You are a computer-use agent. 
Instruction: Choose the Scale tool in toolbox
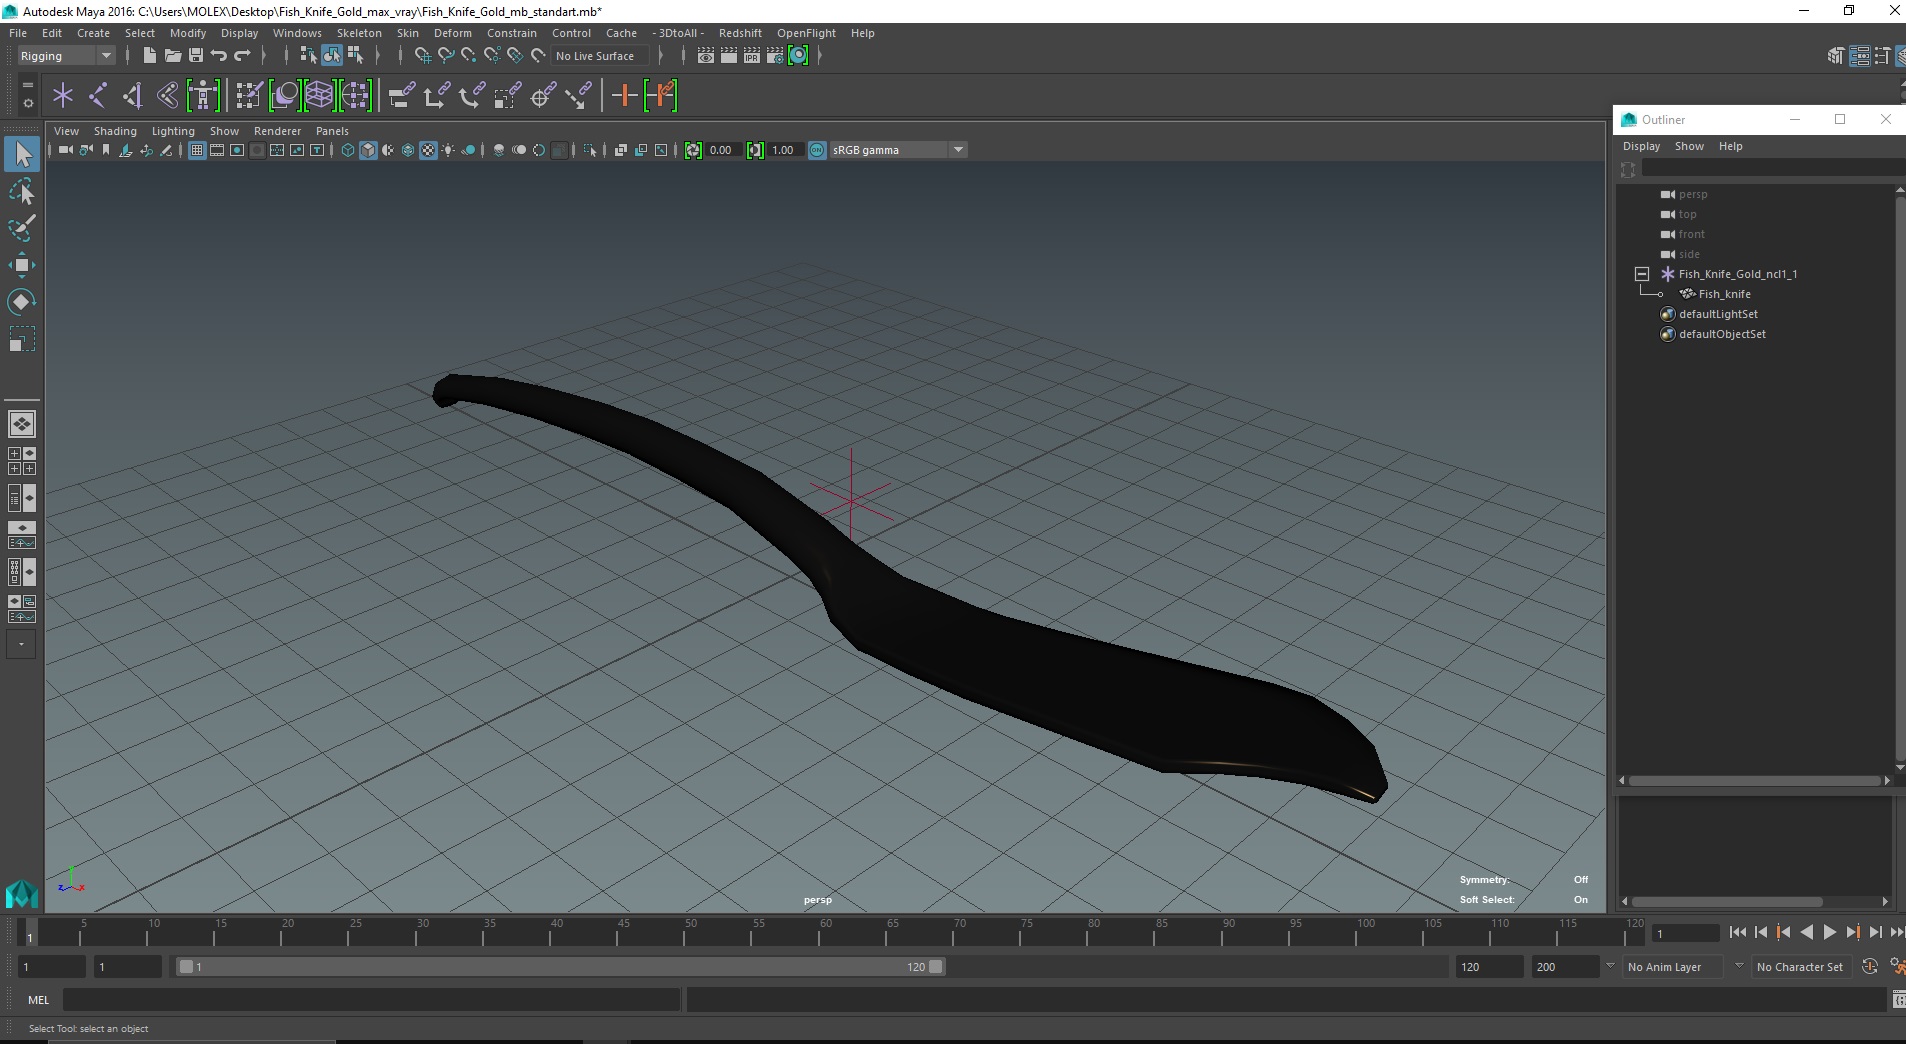coord(22,339)
